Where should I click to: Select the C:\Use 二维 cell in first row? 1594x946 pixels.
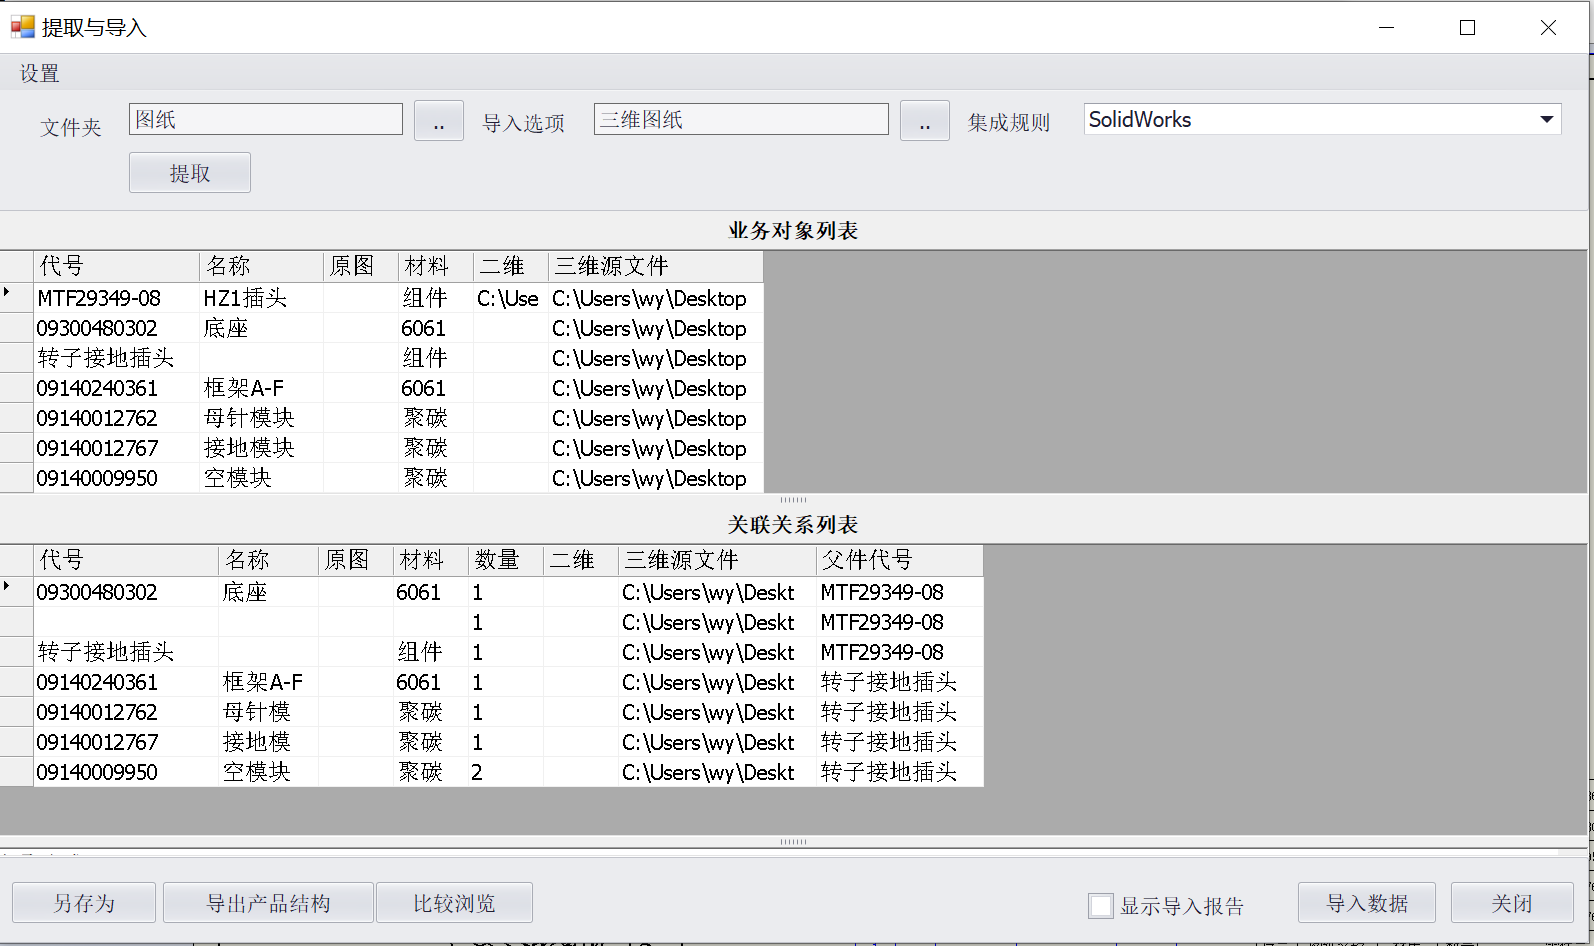pyautogui.click(x=510, y=298)
